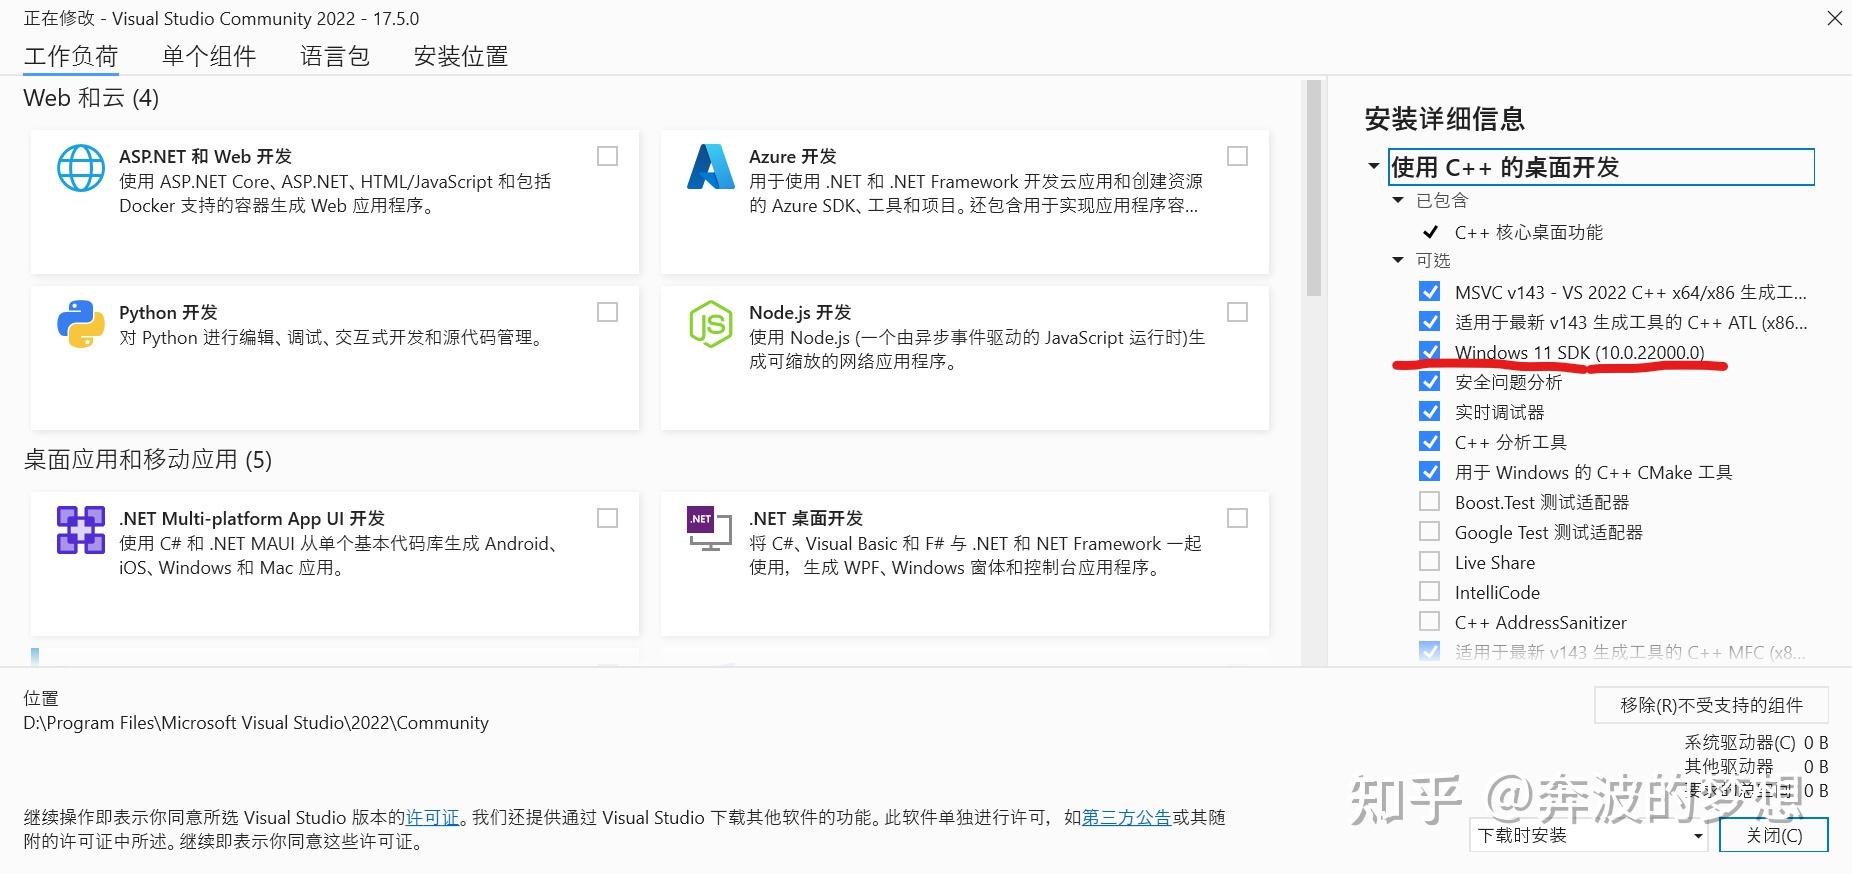Click the 桌面应用和移动应用 (5) heading
This screenshot has height=874, width=1852.
[x=148, y=460]
